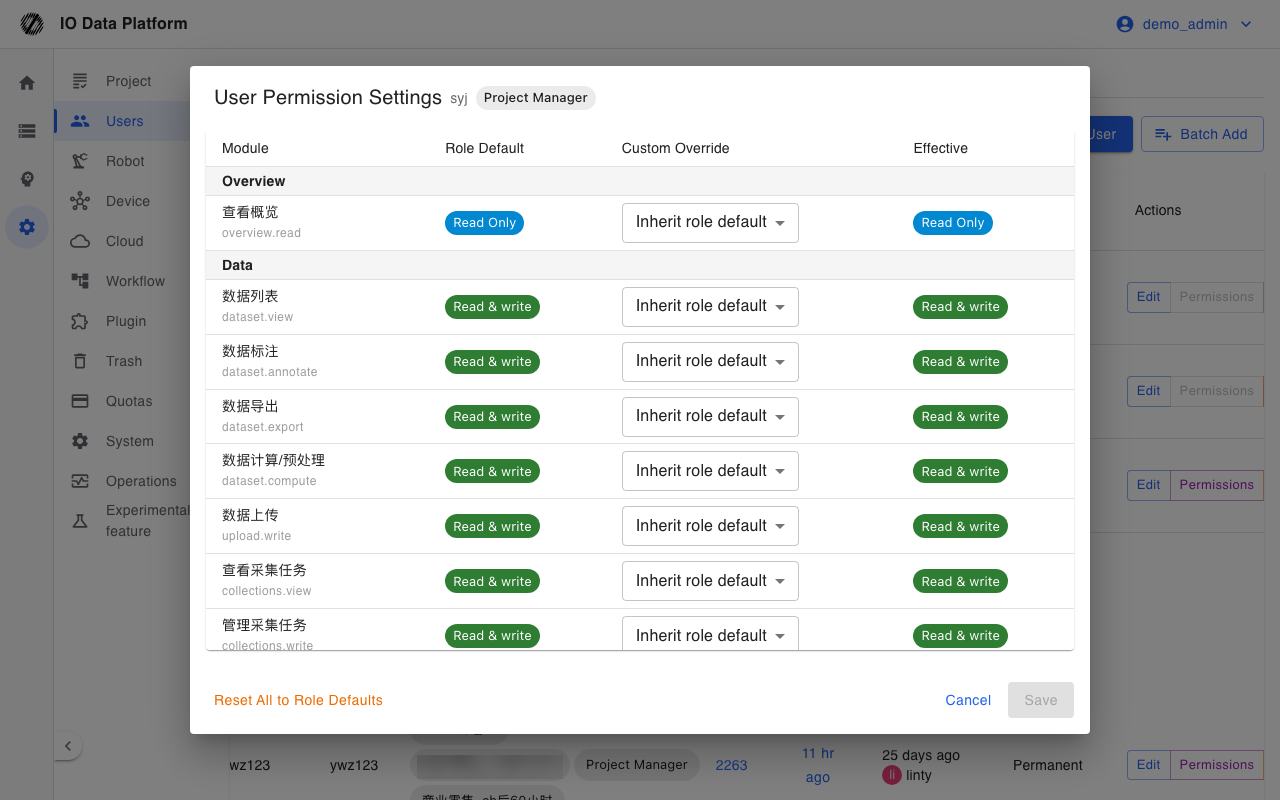Open Custom Override dropdown for overview.read
This screenshot has height=800, width=1280.
click(710, 222)
